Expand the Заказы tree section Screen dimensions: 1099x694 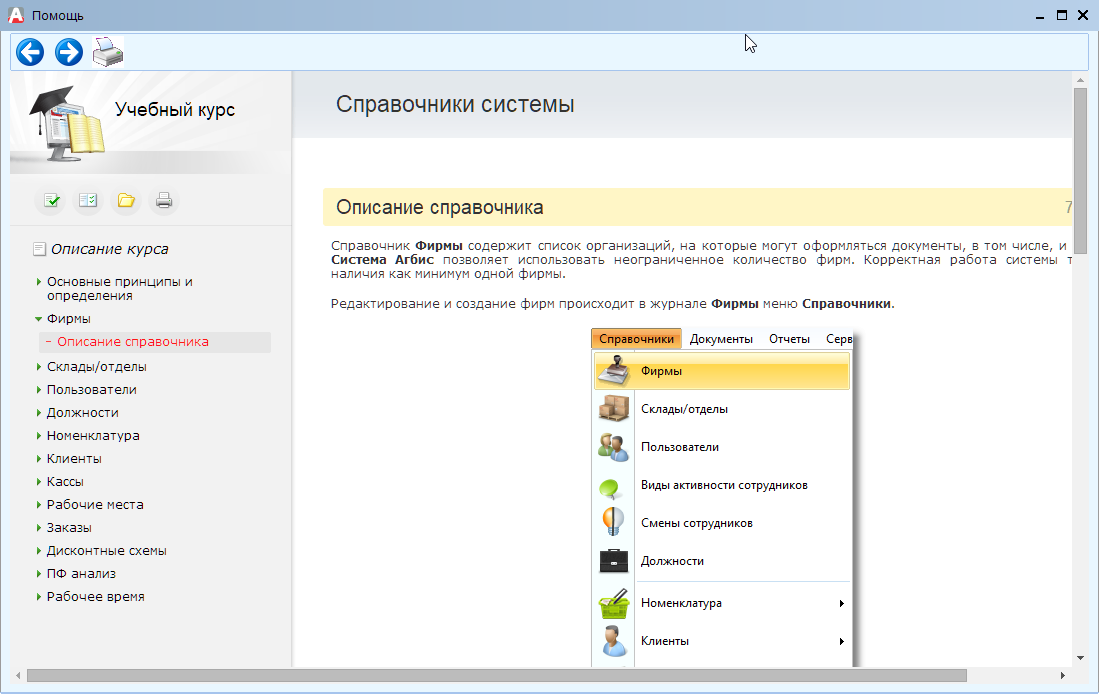[x=39, y=528]
